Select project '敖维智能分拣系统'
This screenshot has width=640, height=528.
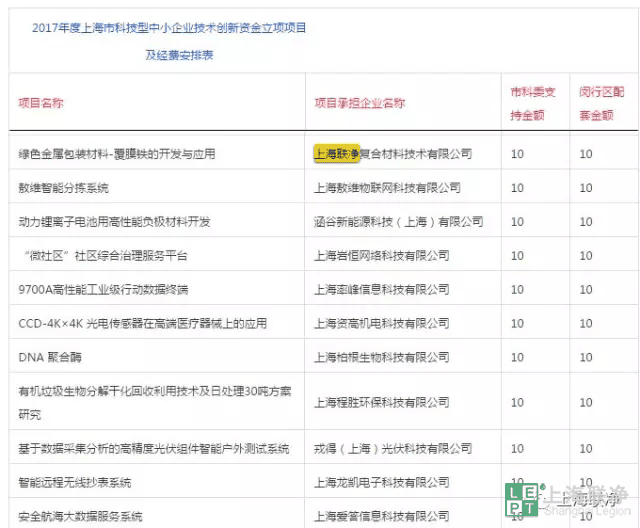pyautogui.click(x=63, y=188)
